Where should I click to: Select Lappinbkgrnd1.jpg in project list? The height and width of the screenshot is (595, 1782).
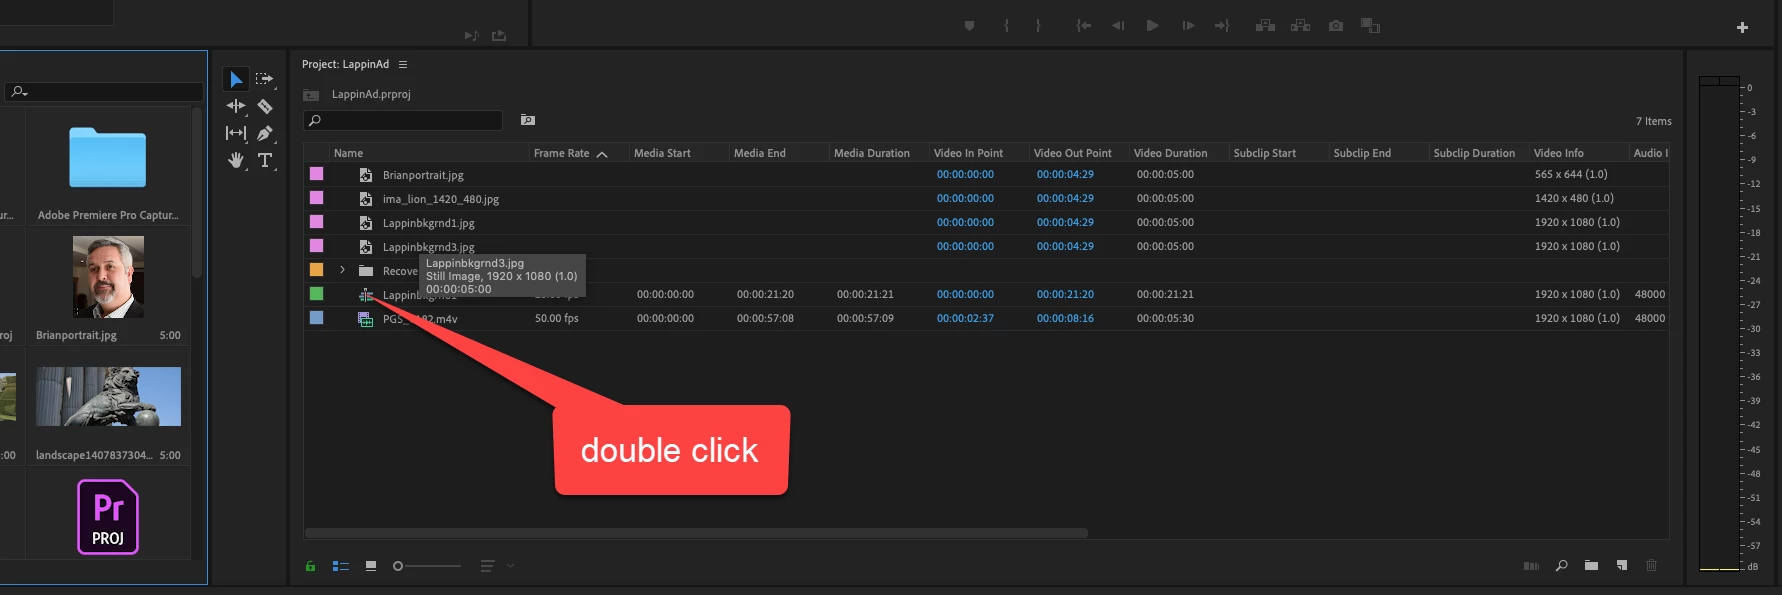pyautogui.click(x=428, y=223)
